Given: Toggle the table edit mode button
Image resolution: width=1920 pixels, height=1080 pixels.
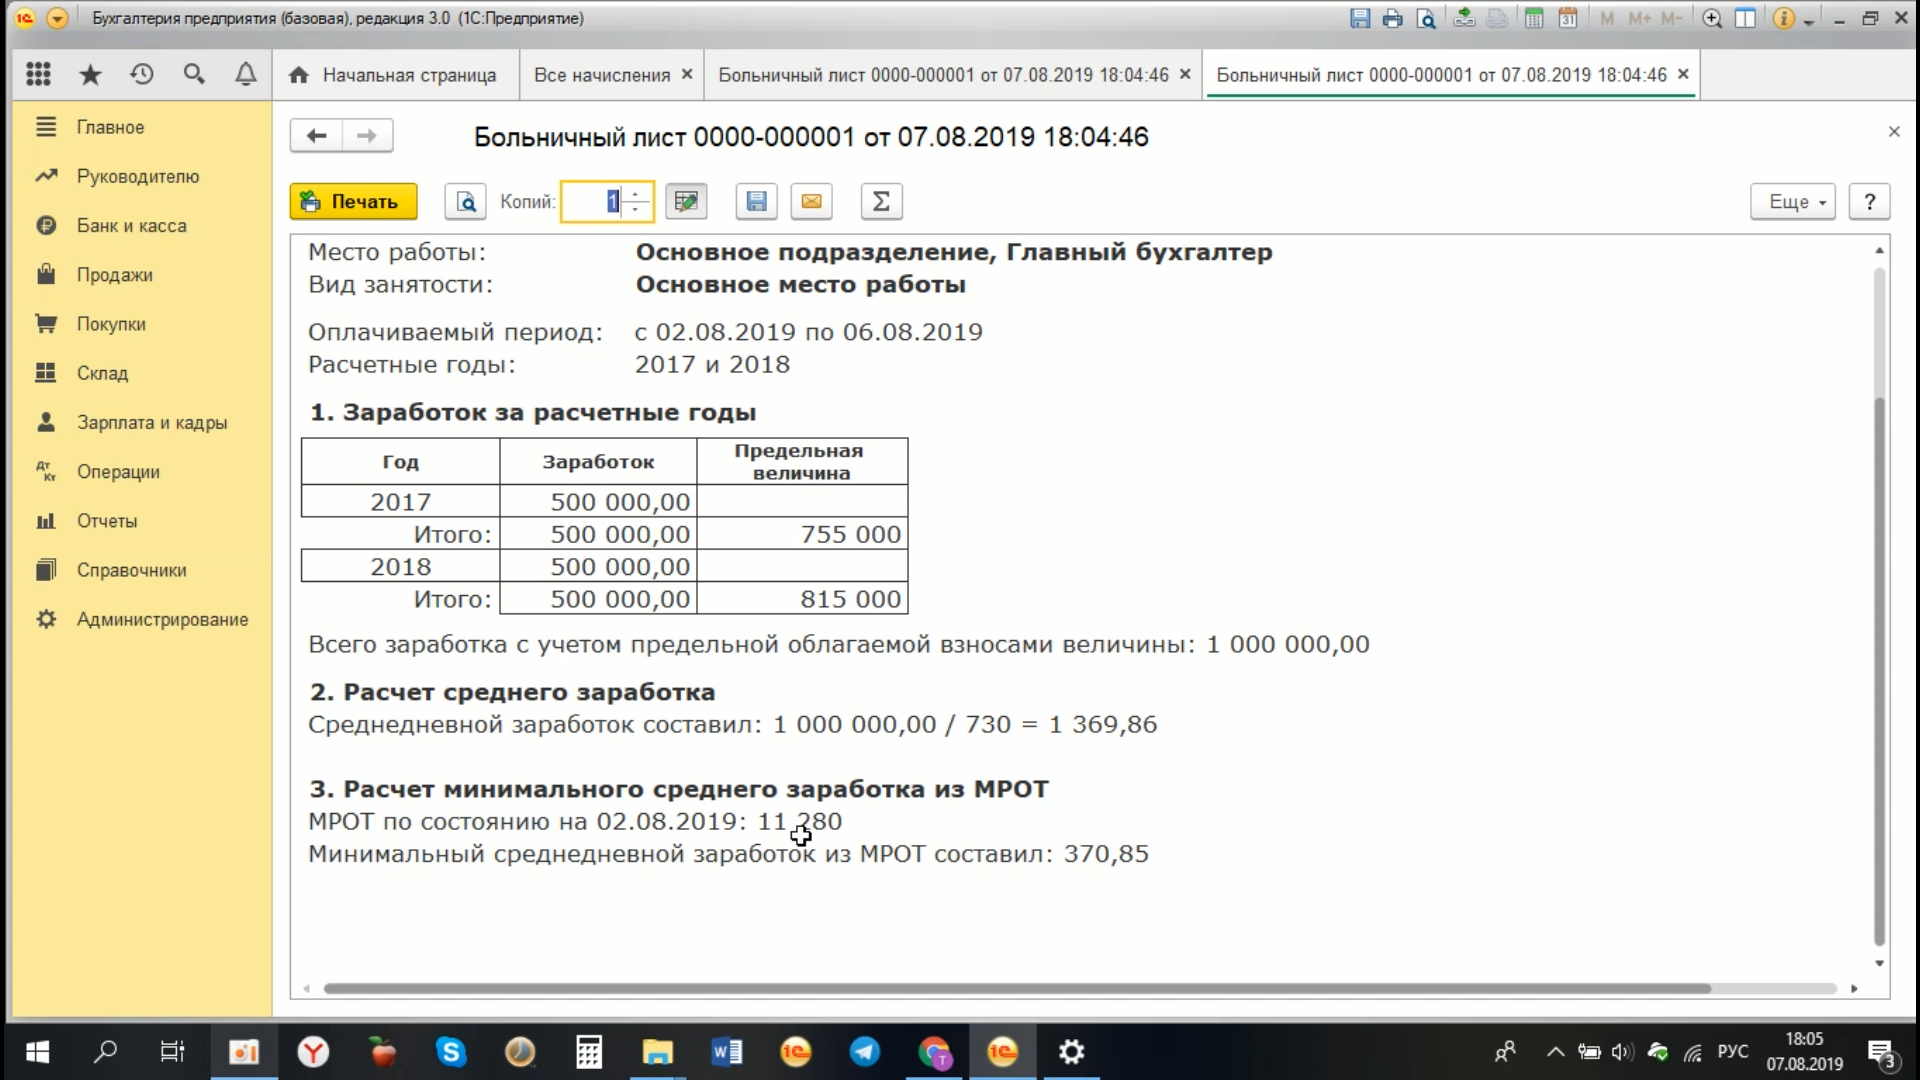Looking at the screenshot, I should point(686,202).
